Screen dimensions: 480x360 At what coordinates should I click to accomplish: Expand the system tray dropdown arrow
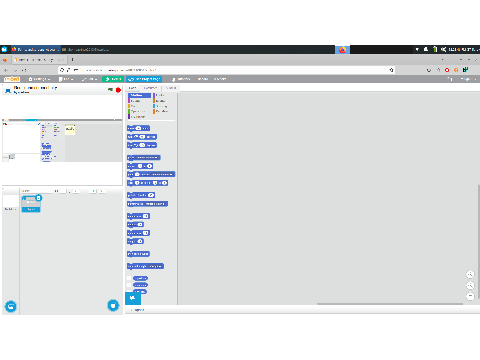(x=417, y=49)
